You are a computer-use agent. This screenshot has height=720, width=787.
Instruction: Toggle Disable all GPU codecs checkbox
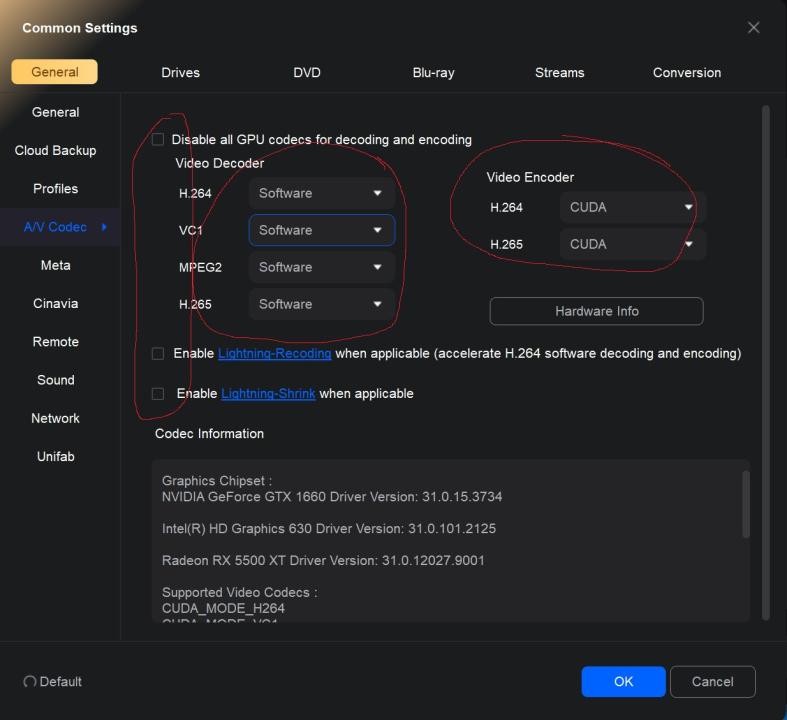[x=158, y=140]
